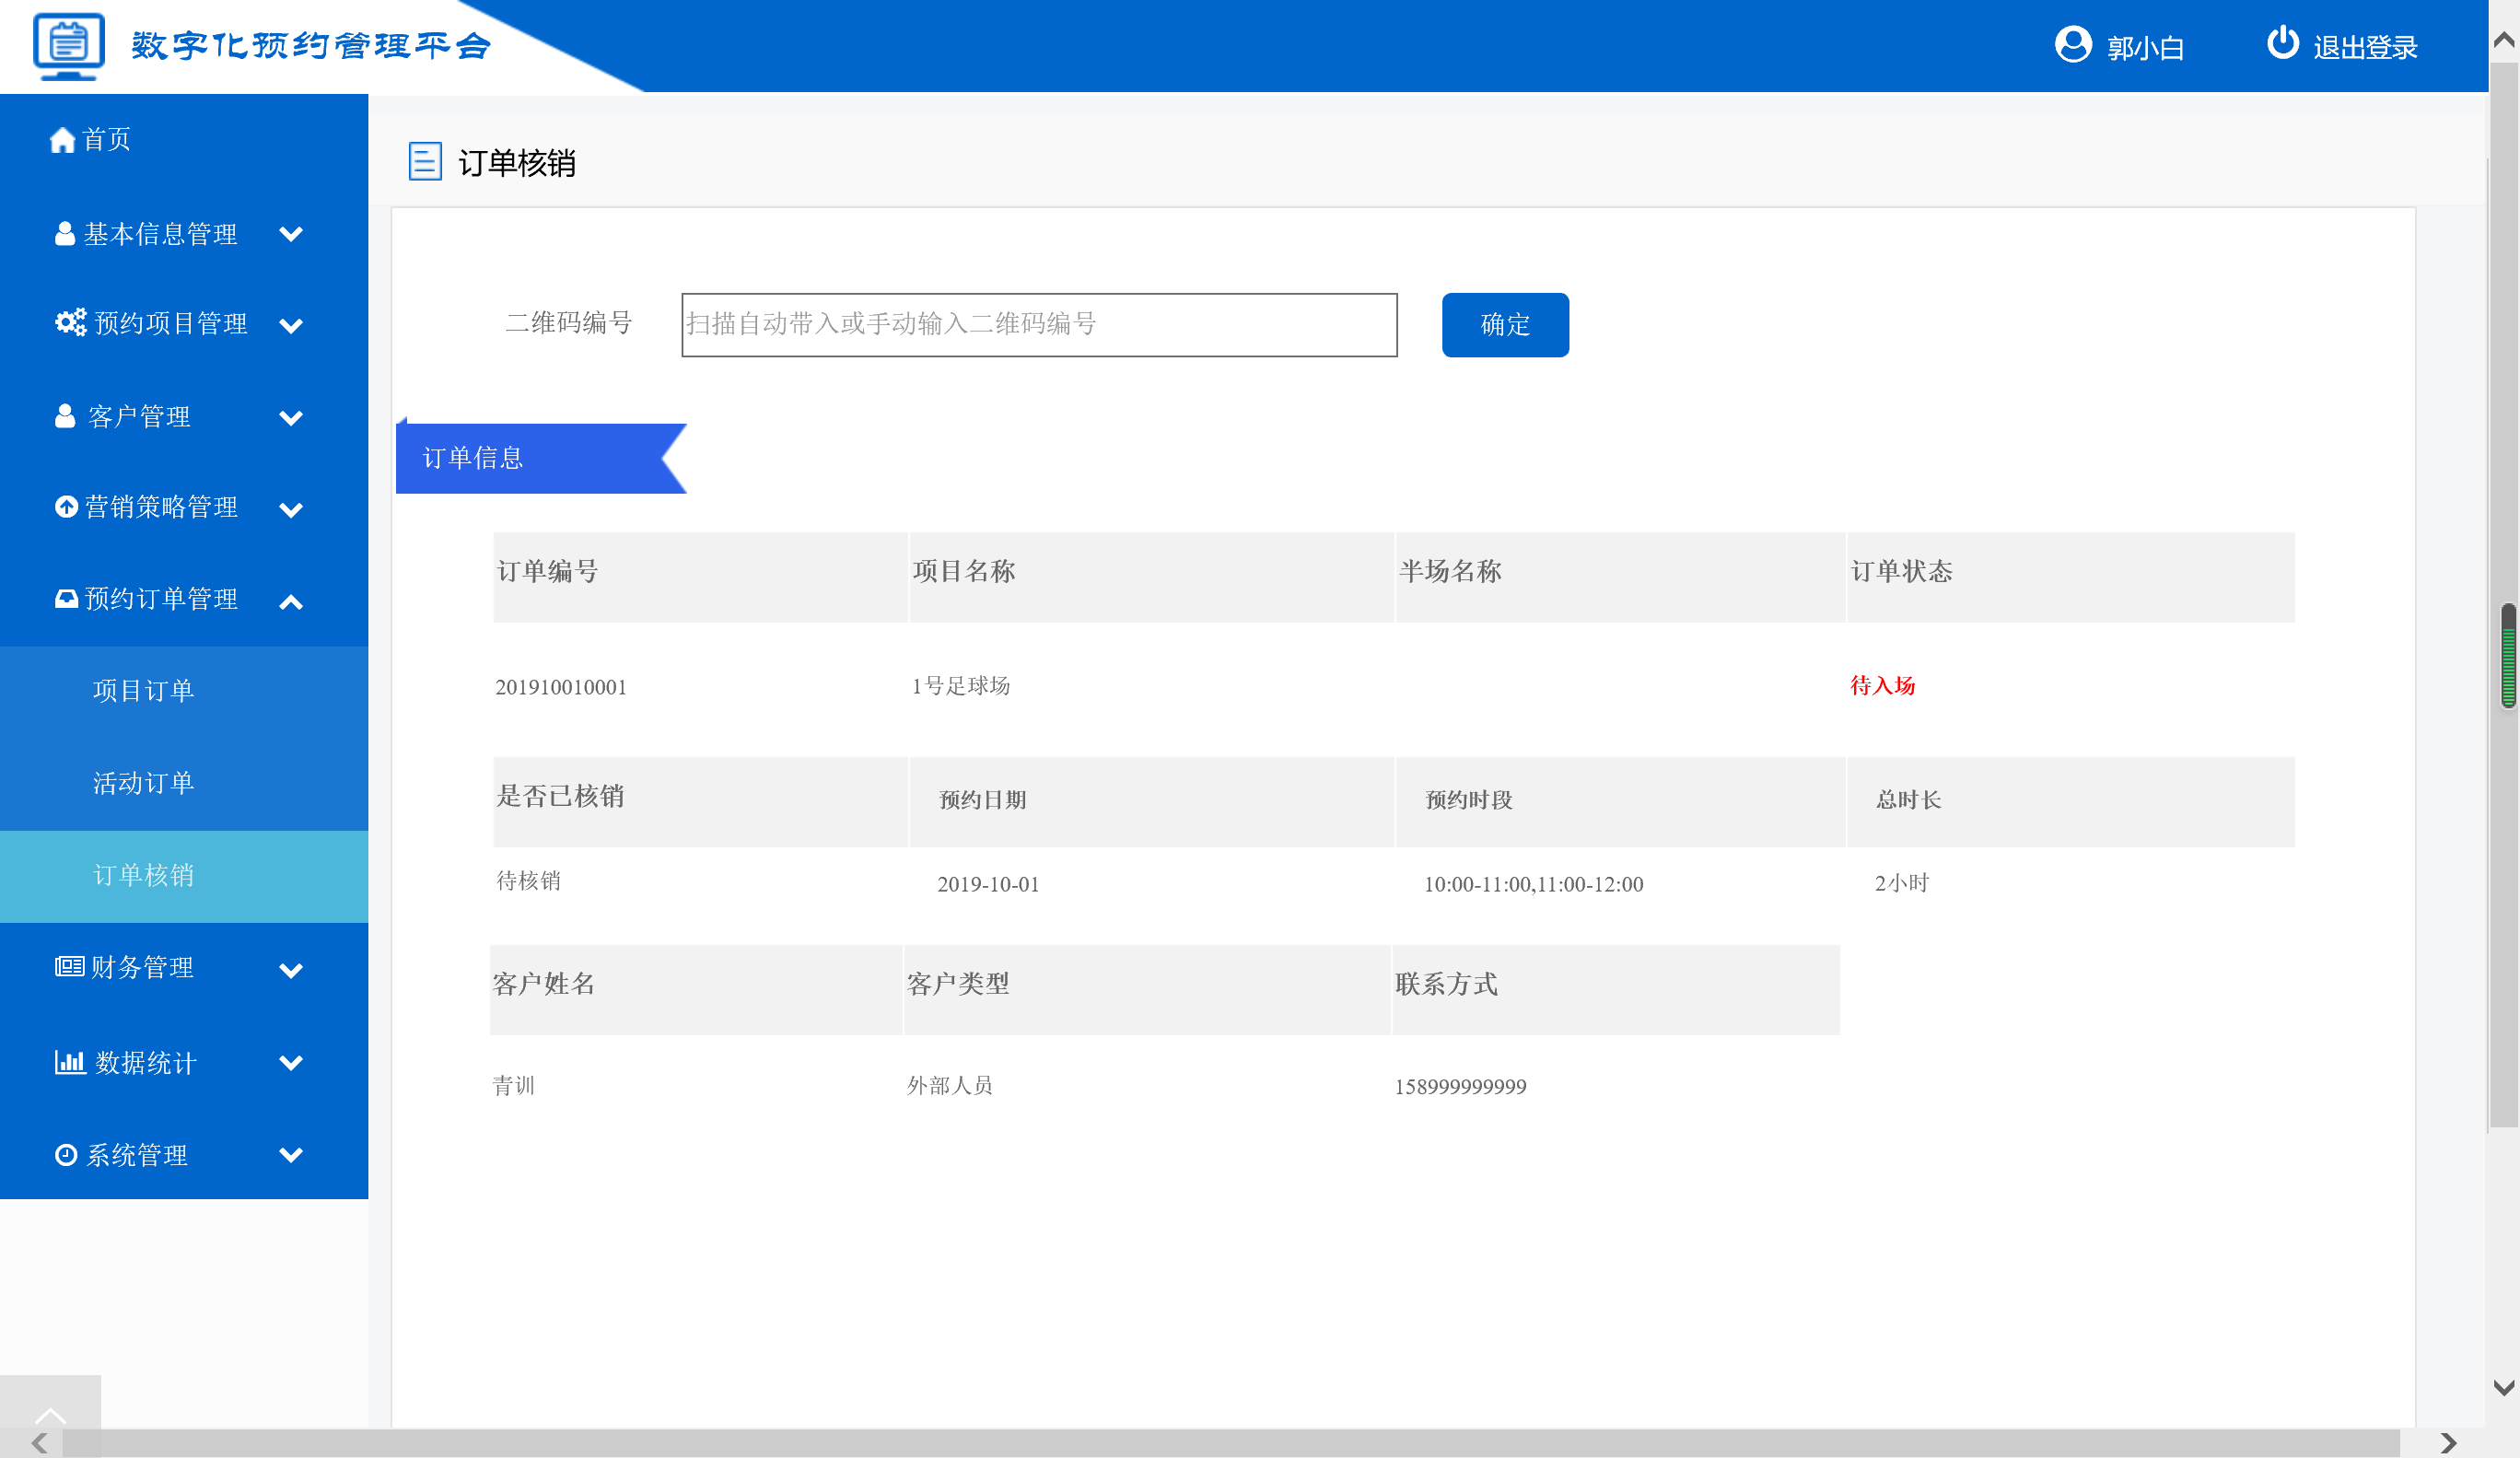Click the gears icon for 预约项目管理
The height and width of the screenshot is (1458, 2520).
70,322
